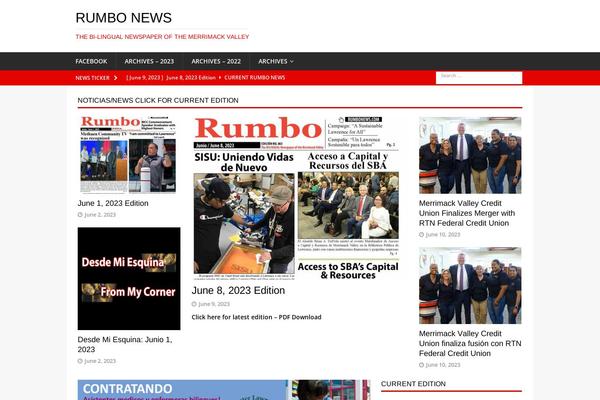Click the June 2, 2023 date under Desde Mi Esquina

pos(100,361)
